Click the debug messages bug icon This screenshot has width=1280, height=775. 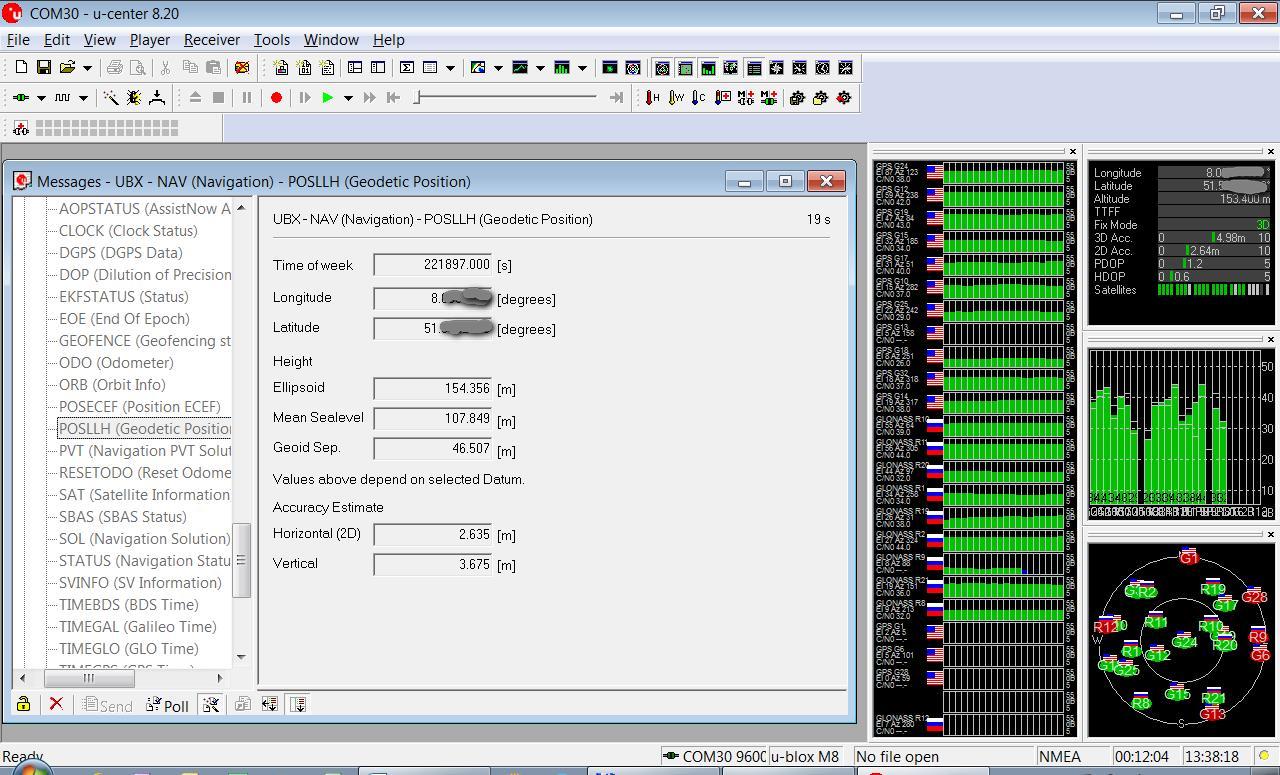click(134, 98)
